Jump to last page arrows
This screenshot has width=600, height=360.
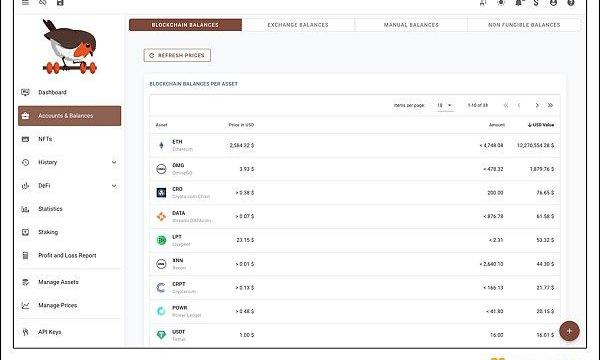pos(550,105)
